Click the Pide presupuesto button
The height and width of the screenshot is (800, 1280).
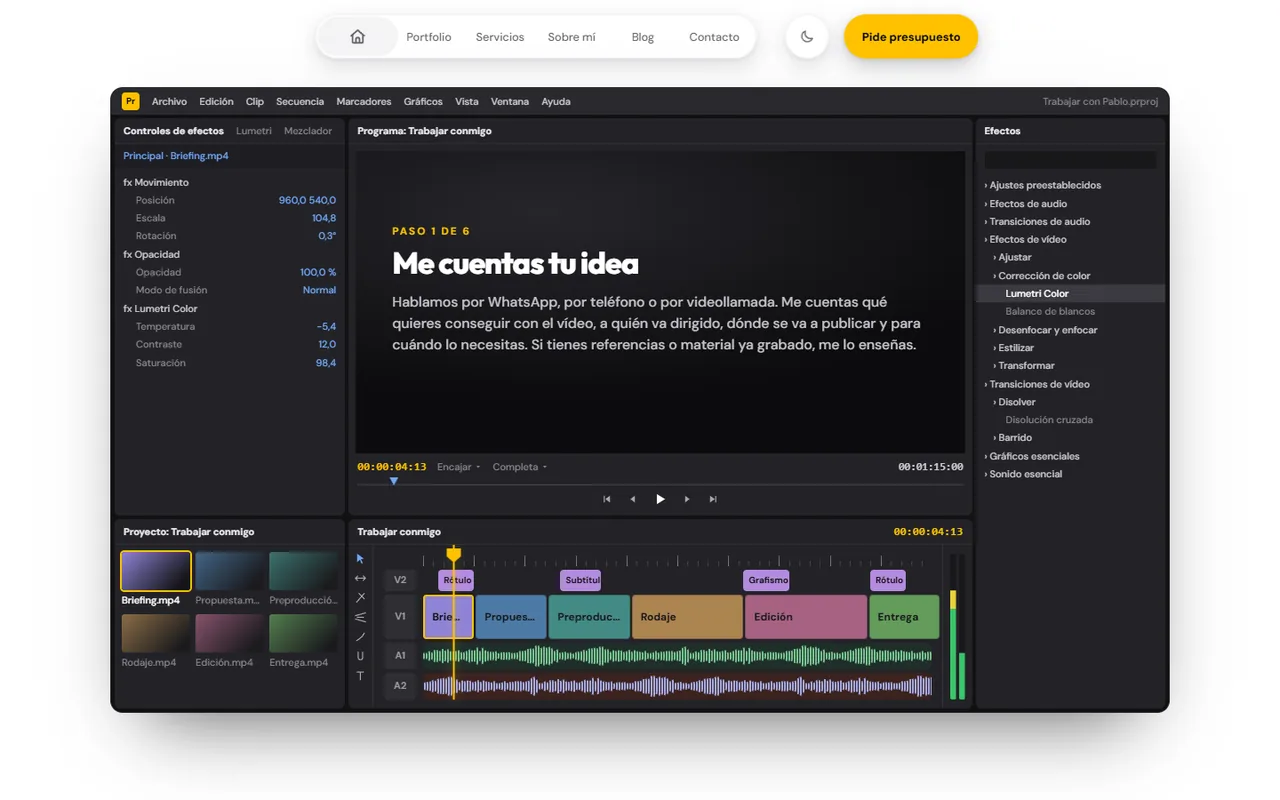[x=911, y=37]
